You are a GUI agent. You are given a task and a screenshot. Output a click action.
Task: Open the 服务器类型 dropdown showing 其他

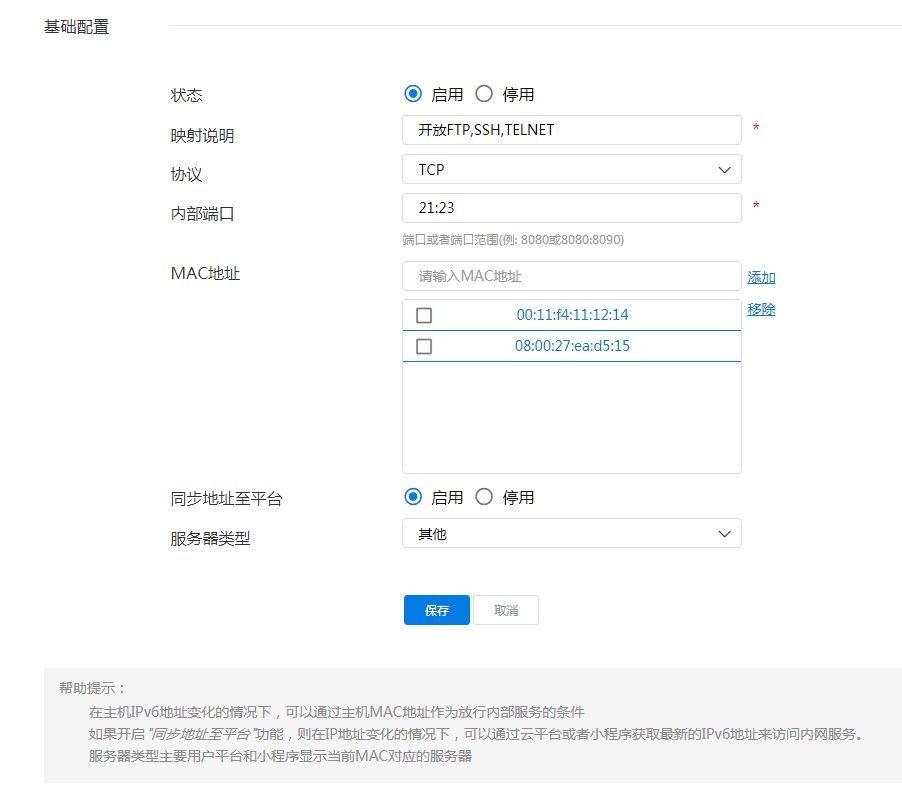point(560,534)
